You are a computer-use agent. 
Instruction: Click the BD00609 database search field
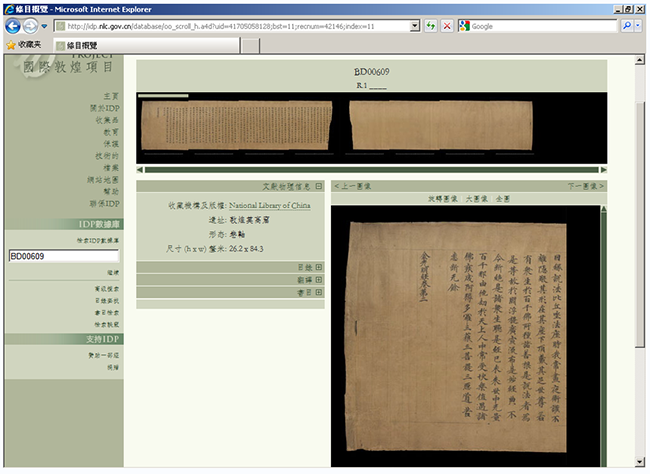tap(64, 256)
